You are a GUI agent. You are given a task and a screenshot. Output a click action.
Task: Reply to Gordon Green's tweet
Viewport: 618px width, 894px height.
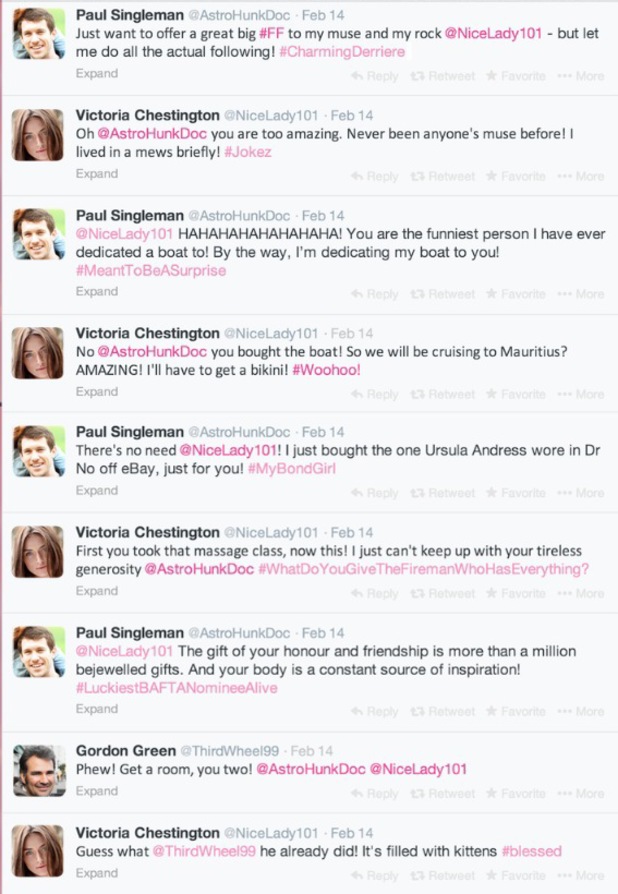coord(375,794)
